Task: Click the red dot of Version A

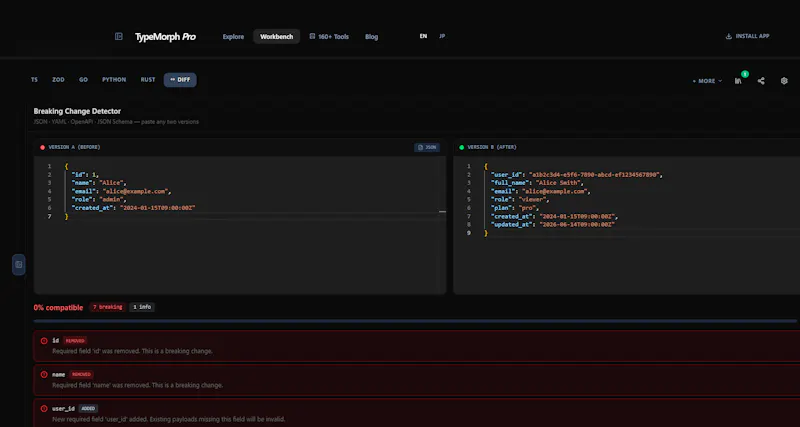Action: pyautogui.click(x=42, y=147)
